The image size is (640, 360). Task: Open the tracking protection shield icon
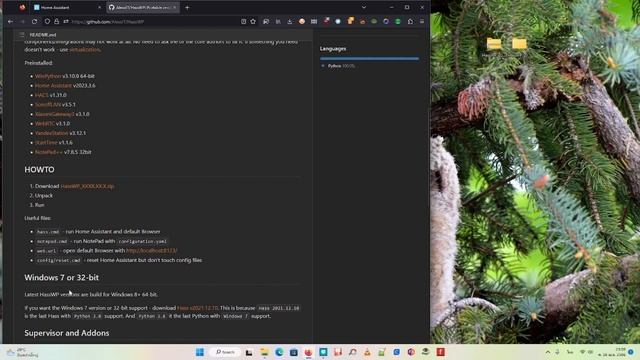click(47, 22)
